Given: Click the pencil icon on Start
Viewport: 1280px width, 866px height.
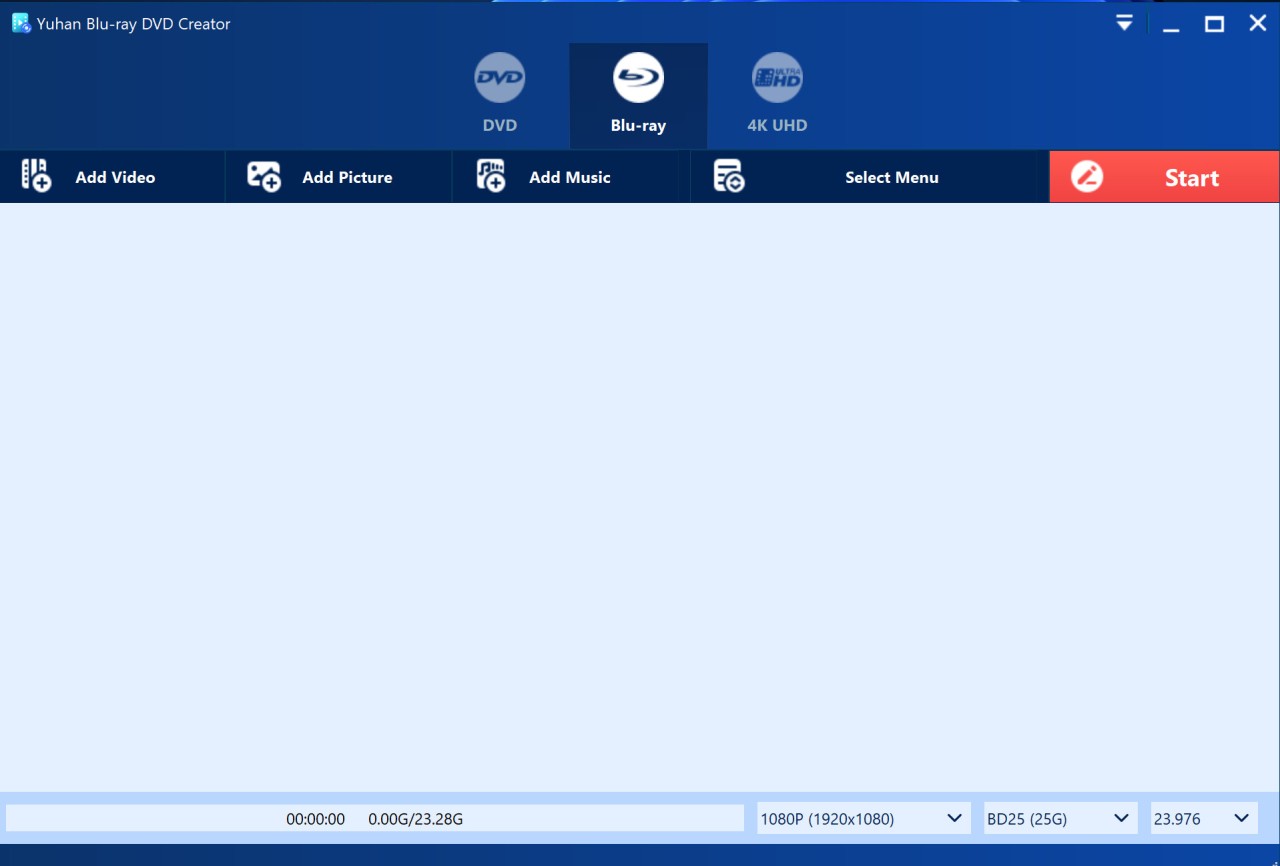Looking at the screenshot, I should (1087, 177).
